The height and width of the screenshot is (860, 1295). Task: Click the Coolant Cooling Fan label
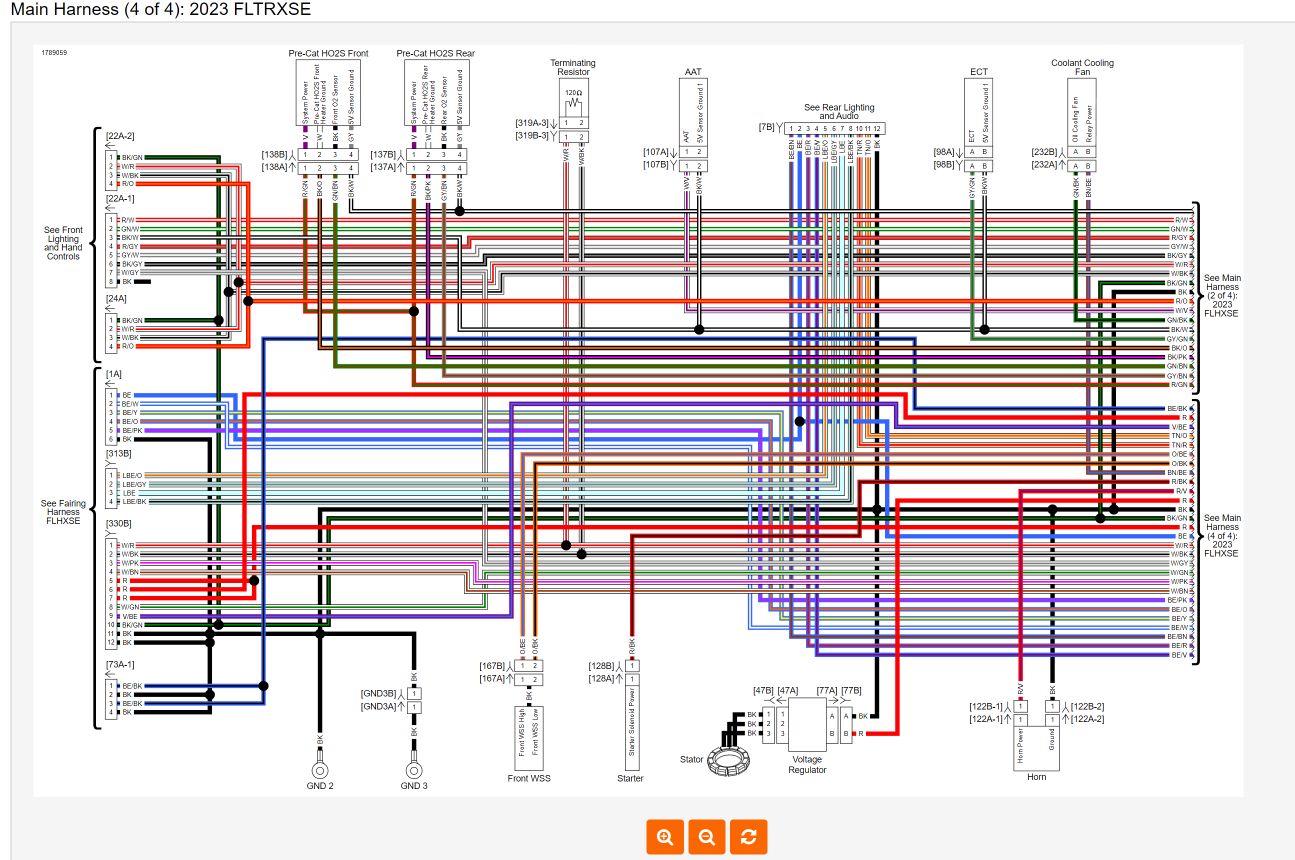(x=1082, y=67)
